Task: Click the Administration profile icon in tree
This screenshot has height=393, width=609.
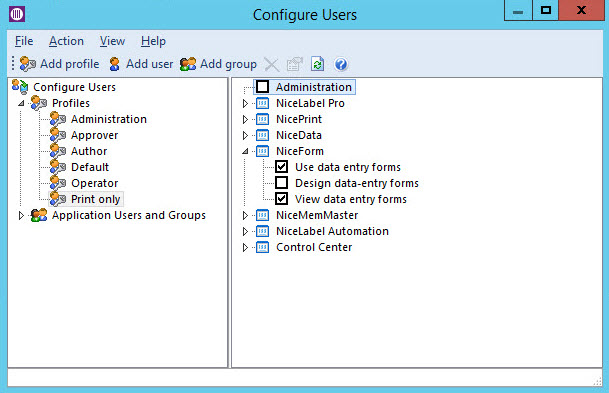Action: pyautogui.click(x=58, y=119)
